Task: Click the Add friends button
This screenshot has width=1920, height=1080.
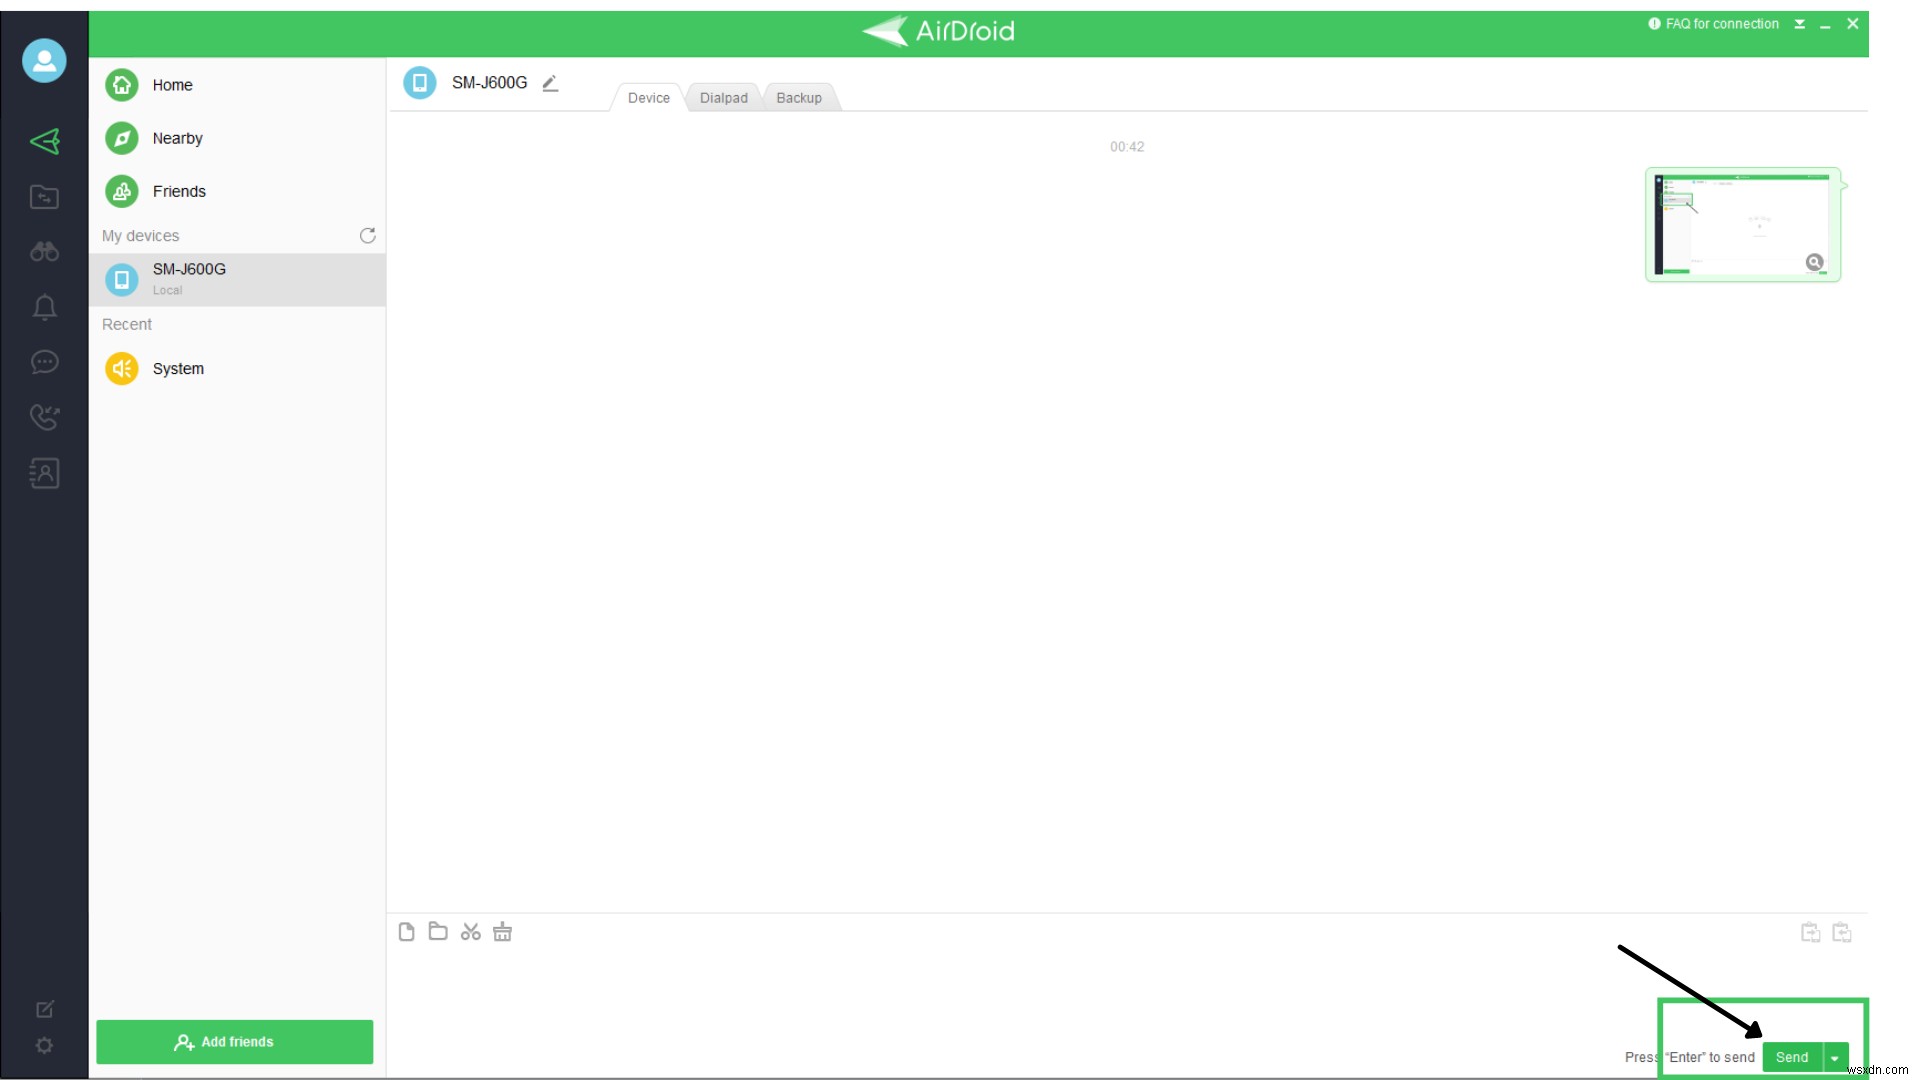Action: (x=235, y=1042)
